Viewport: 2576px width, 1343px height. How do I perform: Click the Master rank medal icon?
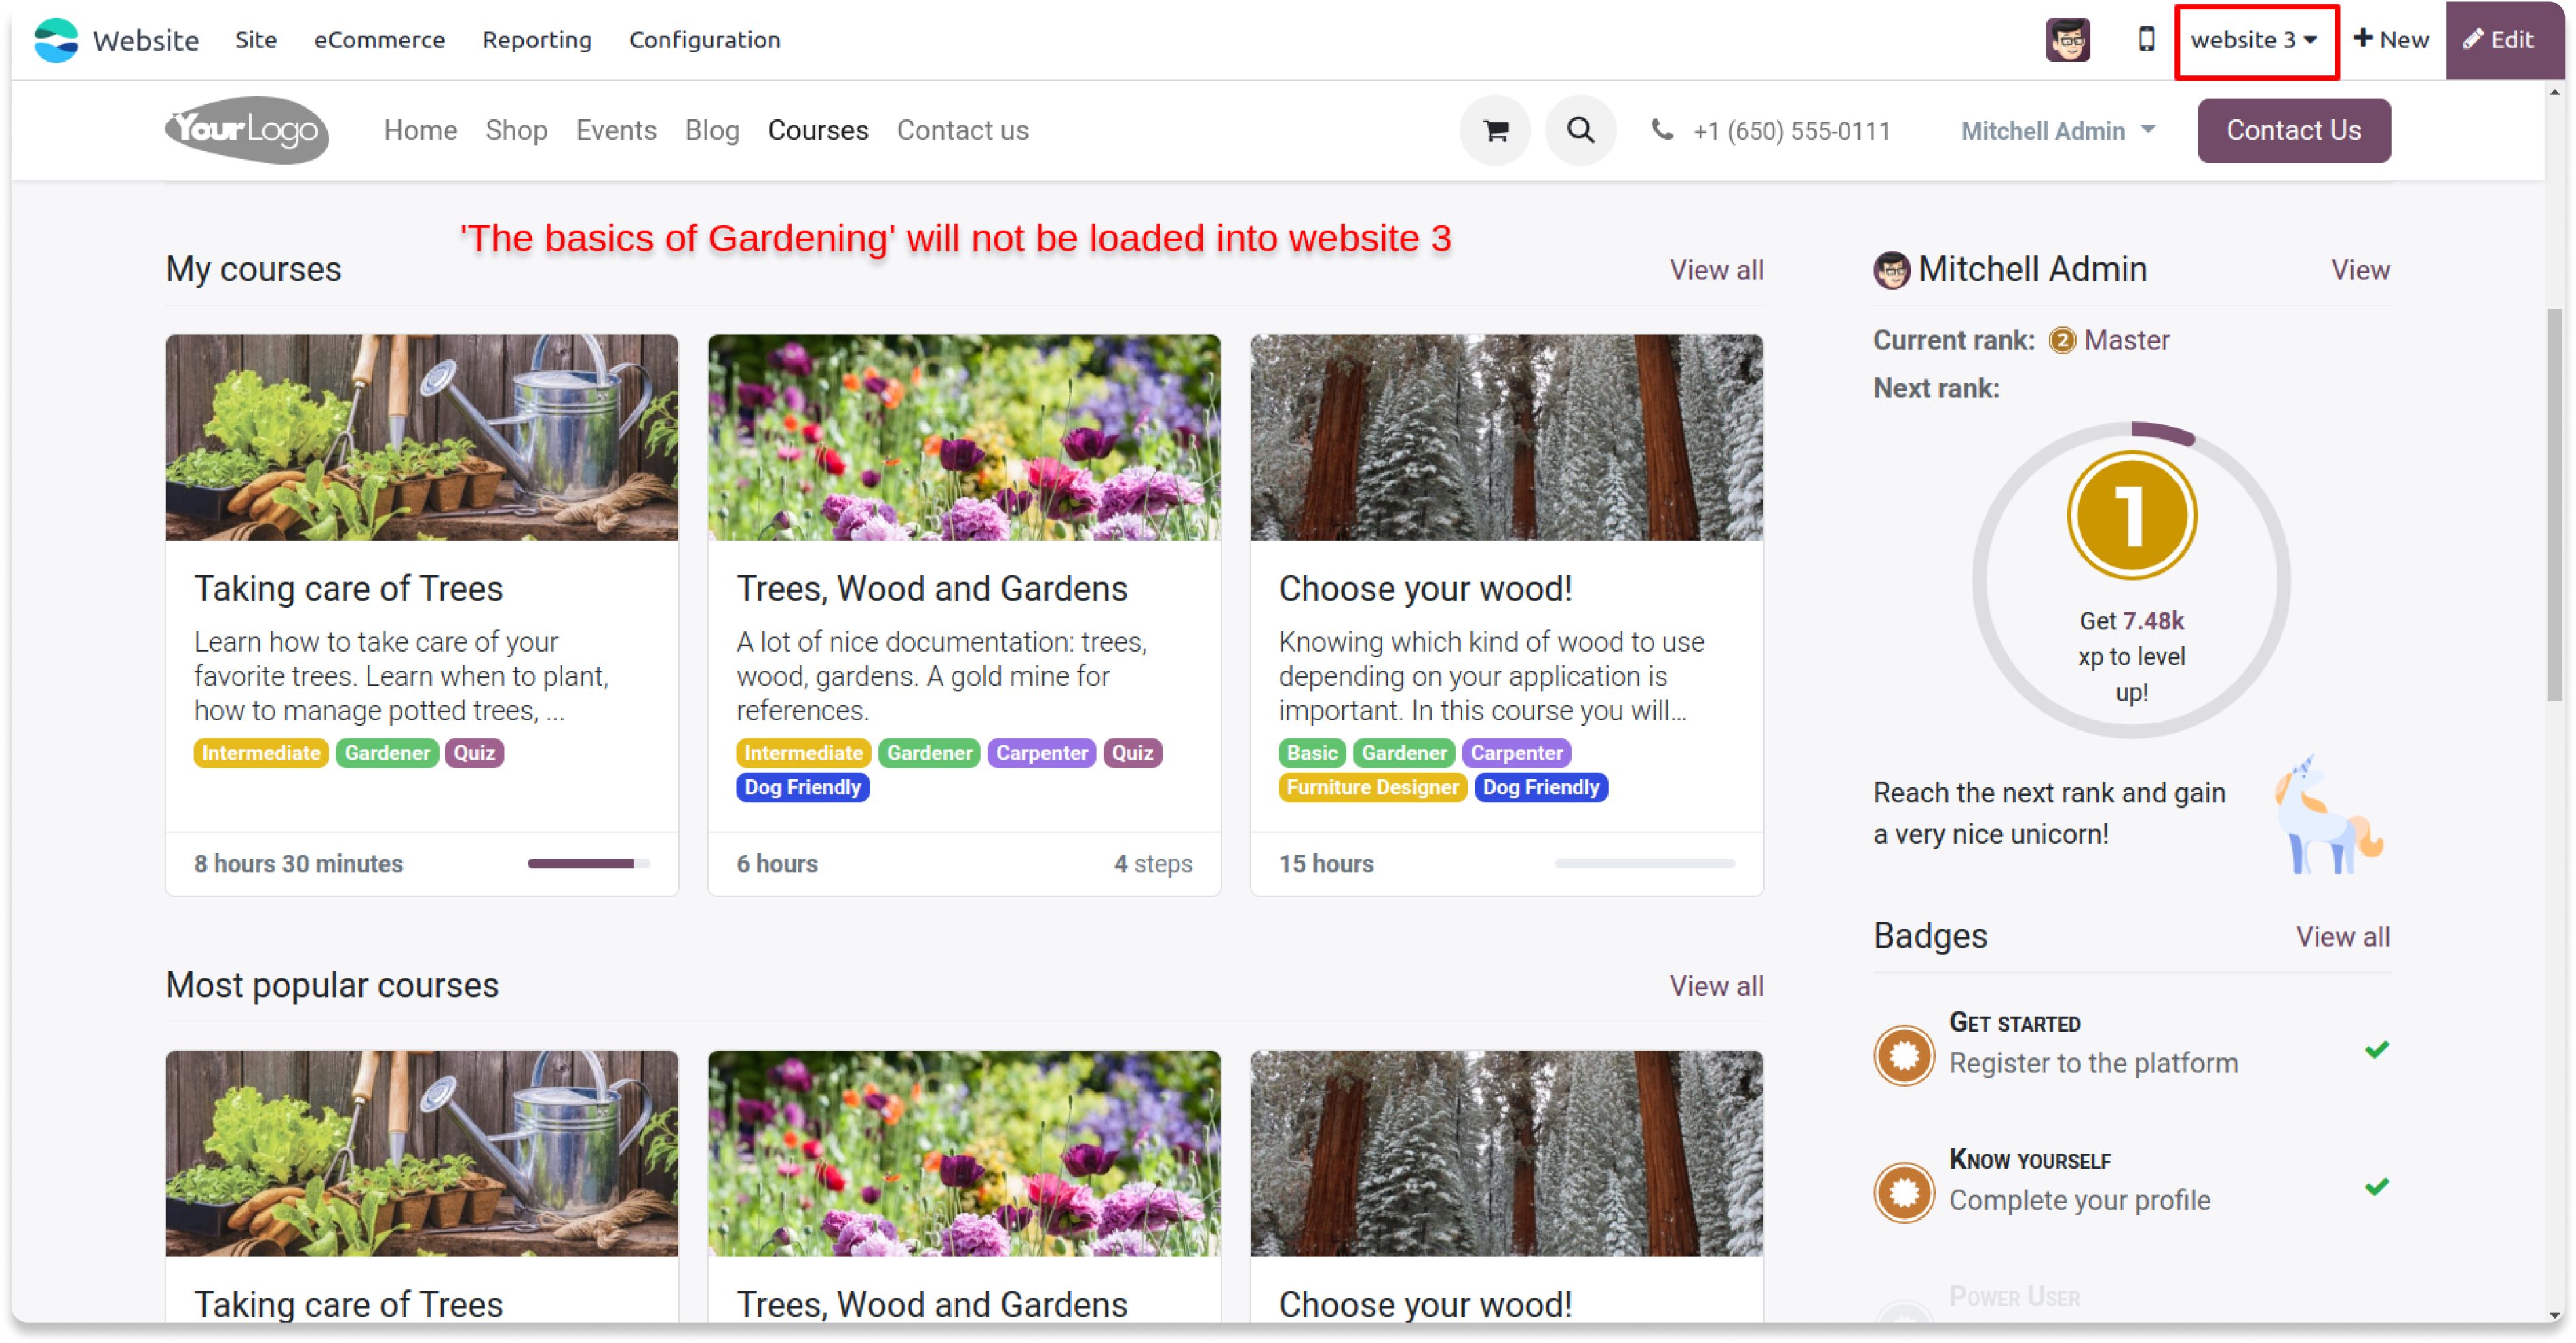point(2062,341)
